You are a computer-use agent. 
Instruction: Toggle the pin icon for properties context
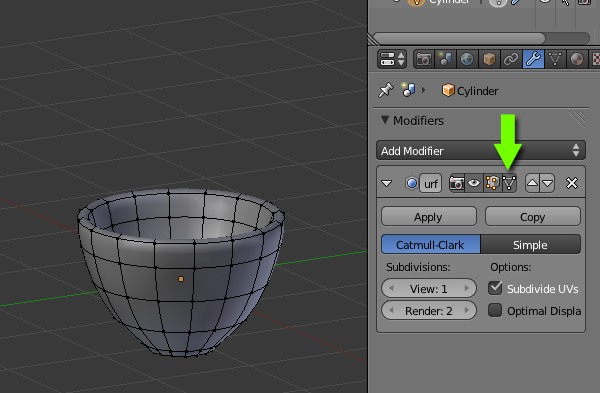[385, 91]
